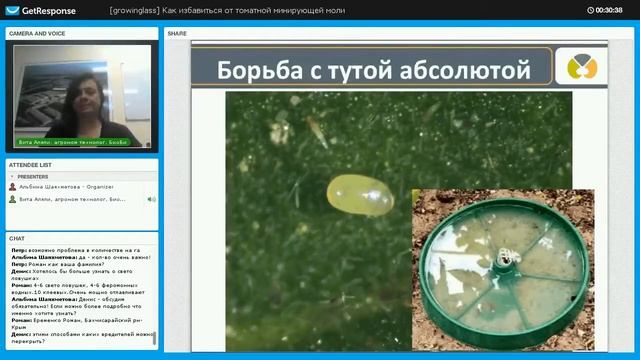Click the green presenter avatar icon

(x=13, y=199)
